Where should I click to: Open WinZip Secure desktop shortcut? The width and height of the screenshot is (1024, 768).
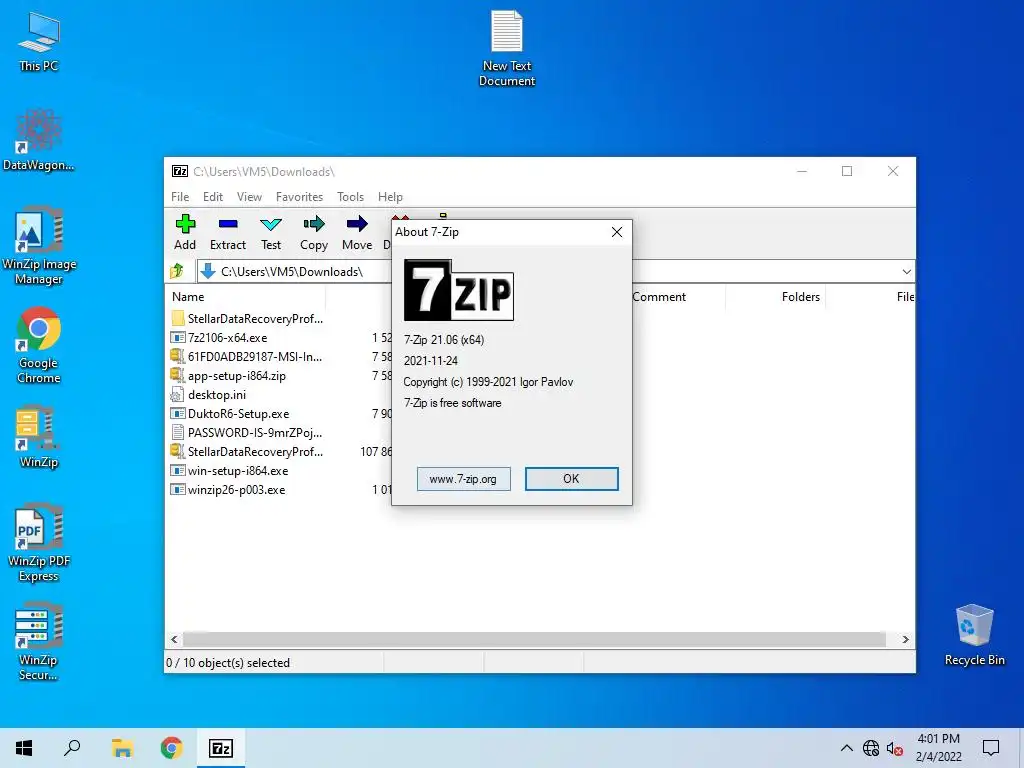[39, 641]
